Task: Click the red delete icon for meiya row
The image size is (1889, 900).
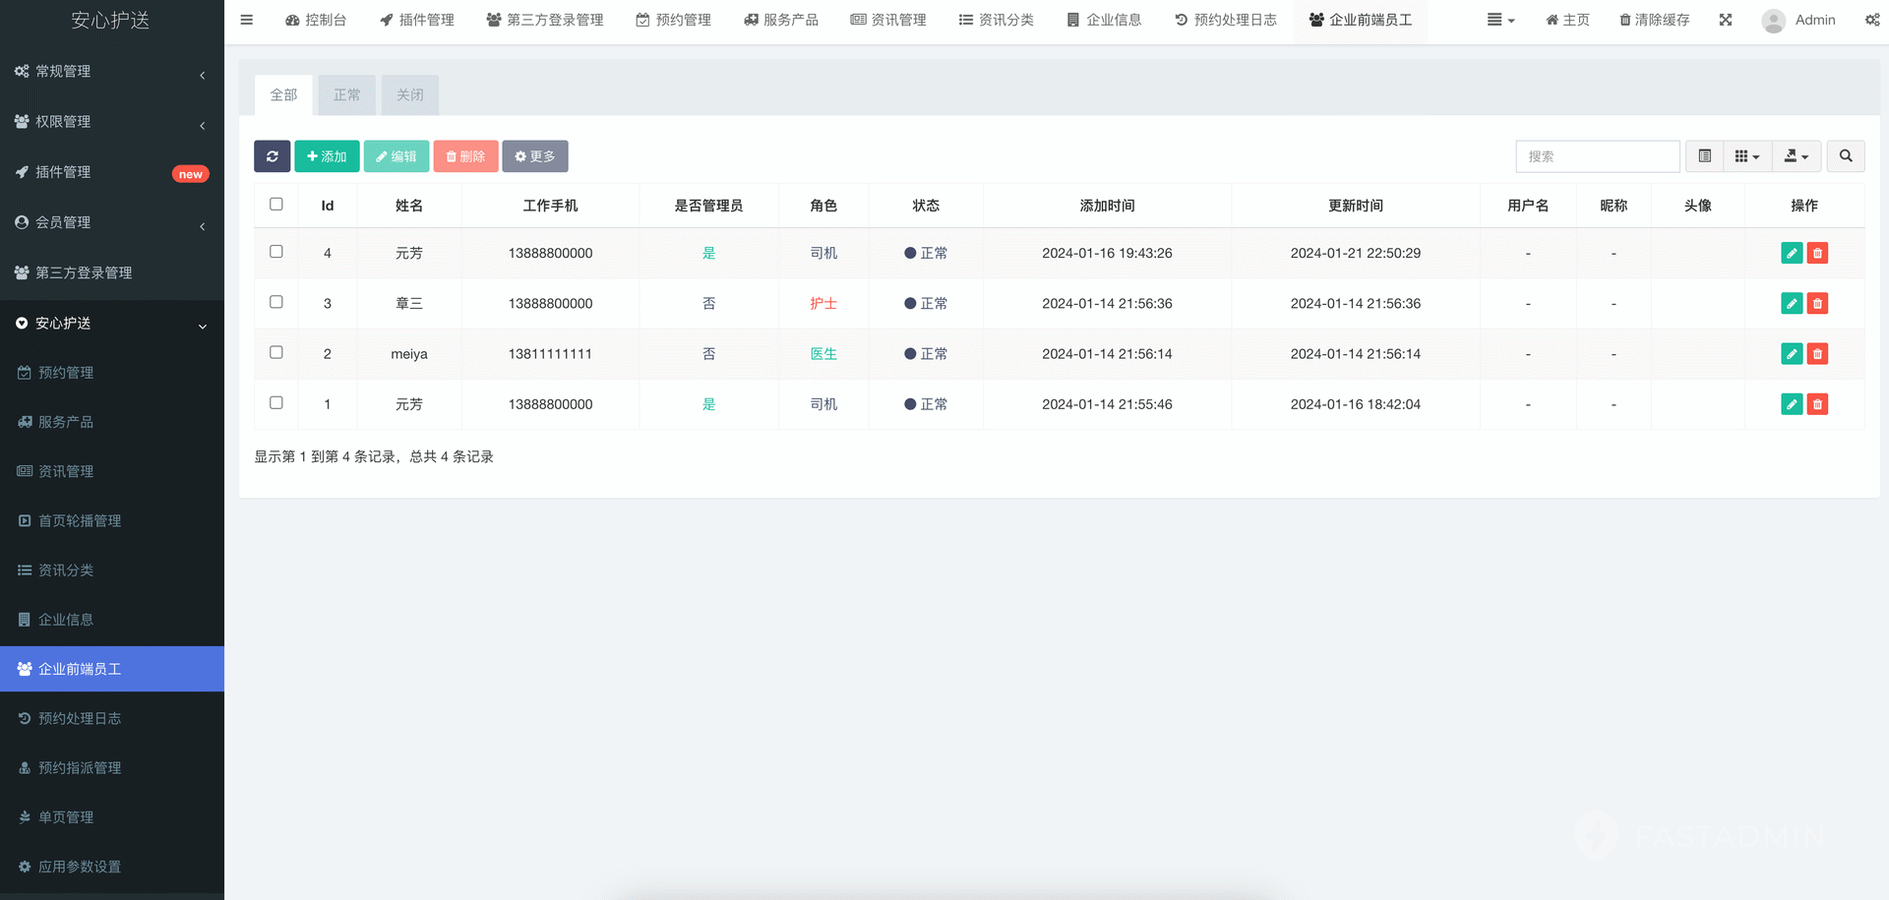Action: tap(1817, 354)
